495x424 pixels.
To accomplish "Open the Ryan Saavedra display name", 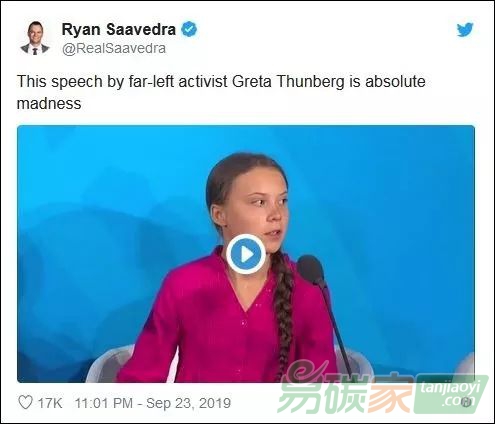I will point(119,29).
